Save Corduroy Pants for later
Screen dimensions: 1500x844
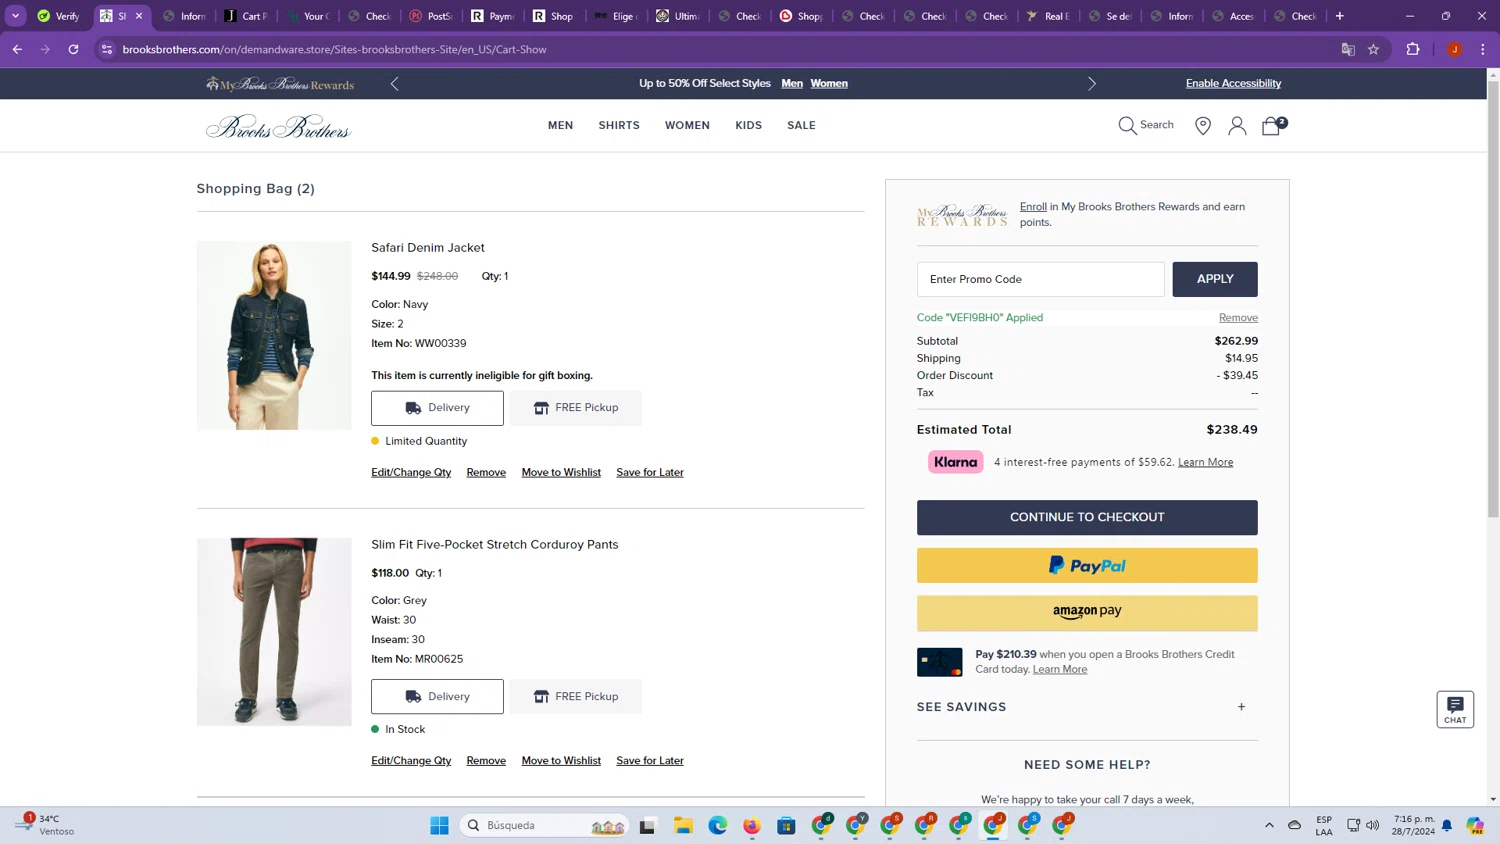(650, 761)
